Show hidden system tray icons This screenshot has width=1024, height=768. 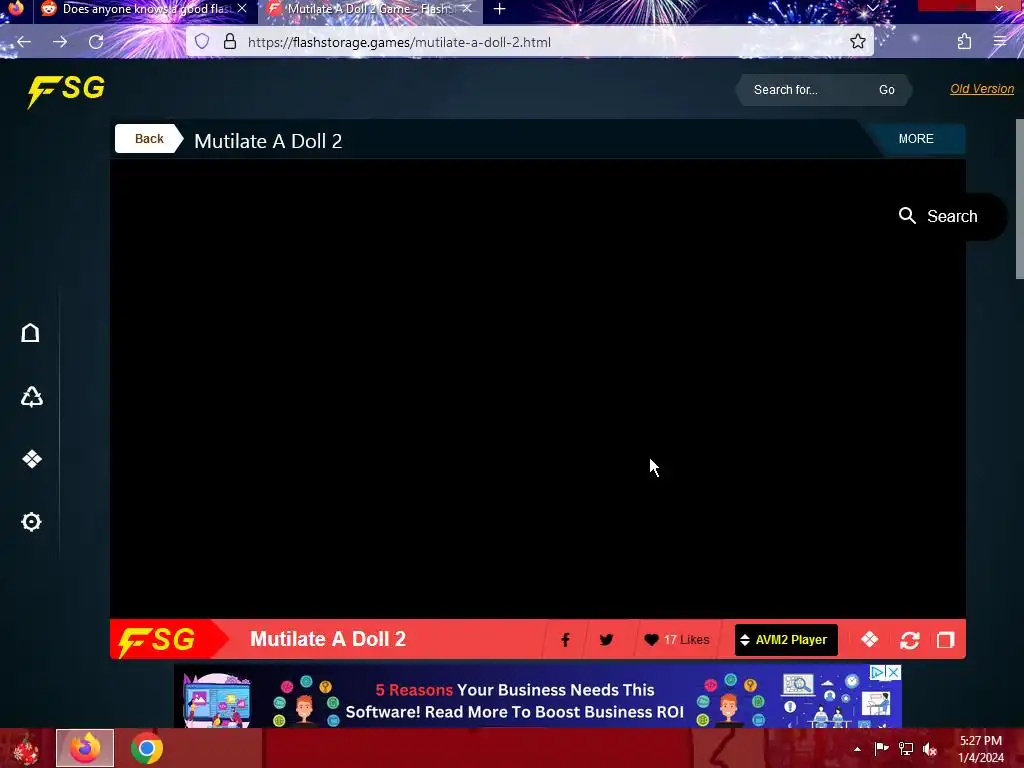[x=857, y=749]
